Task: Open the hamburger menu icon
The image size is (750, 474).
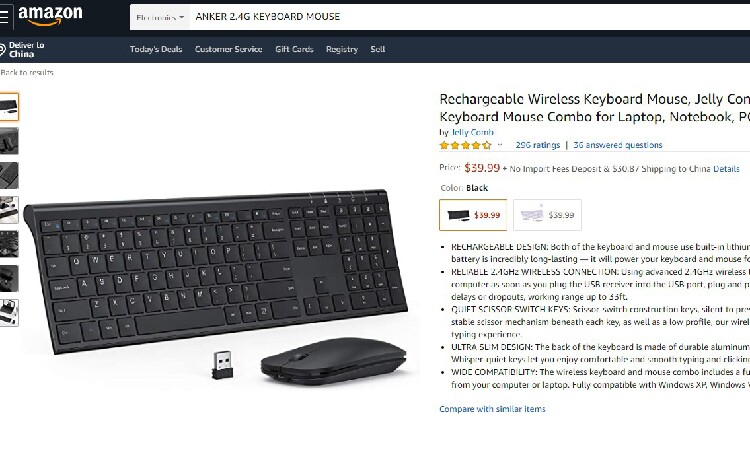Action: pos(4,16)
